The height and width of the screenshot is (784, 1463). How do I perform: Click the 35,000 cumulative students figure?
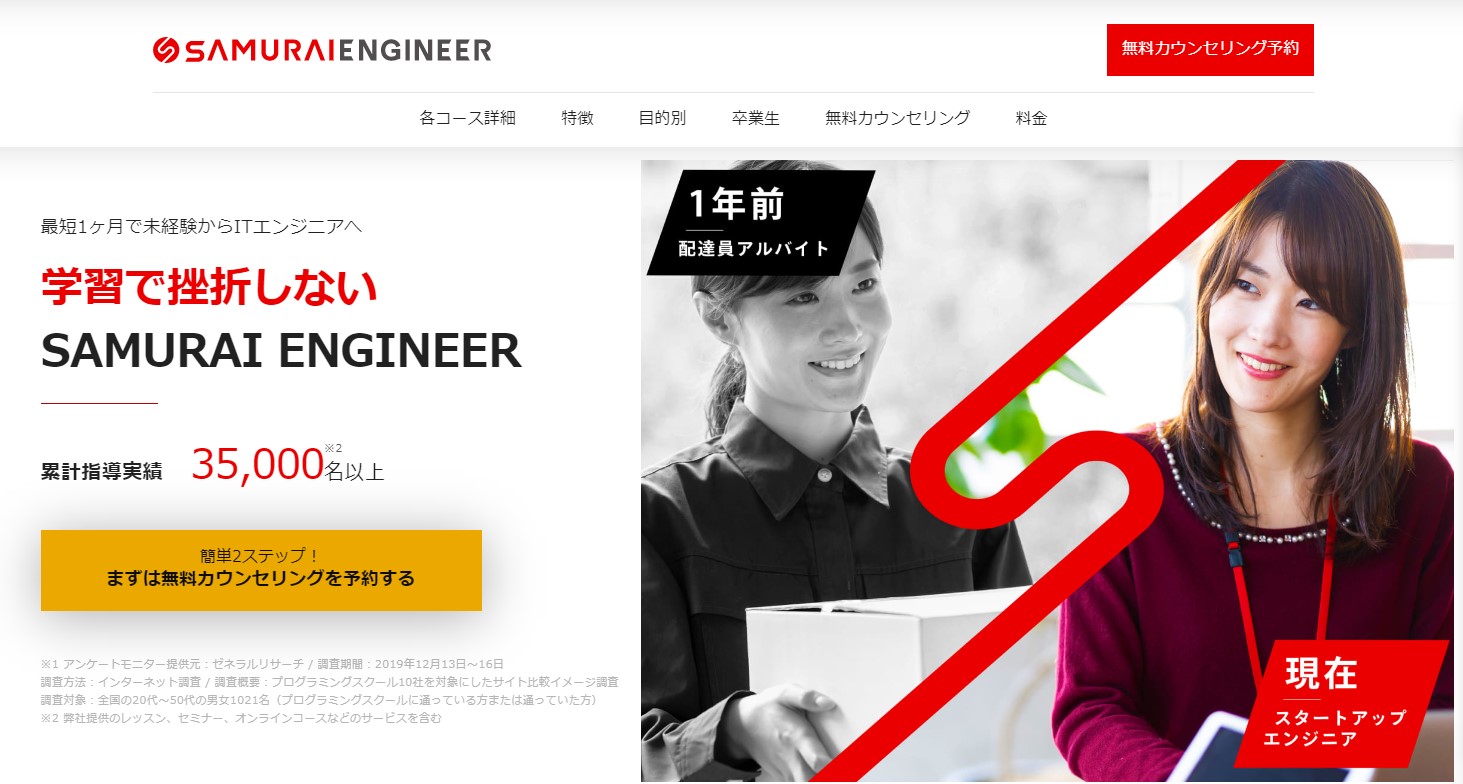click(x=257, y=464)
